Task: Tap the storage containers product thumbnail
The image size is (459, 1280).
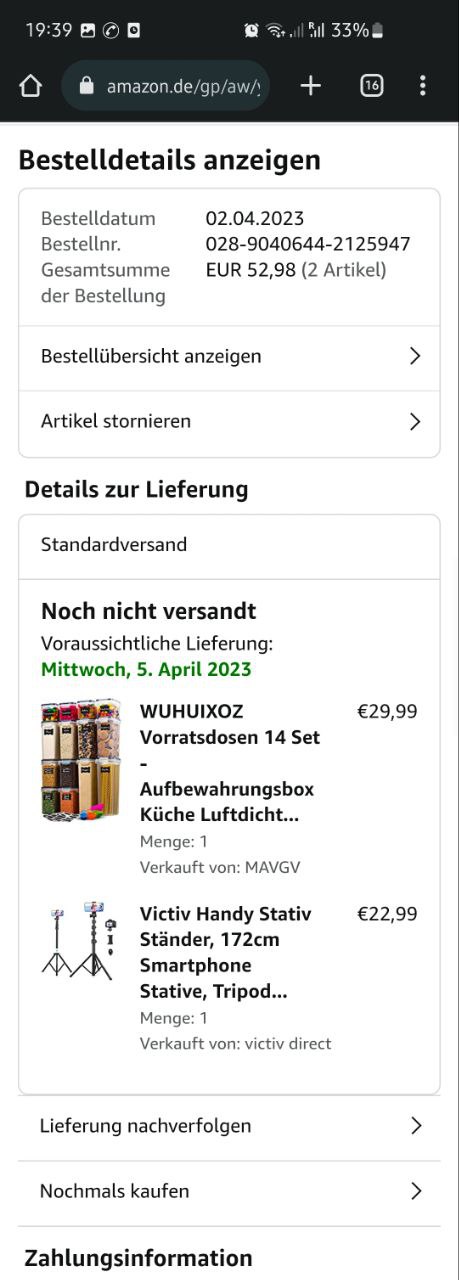Action: click(x=81, y=760)
